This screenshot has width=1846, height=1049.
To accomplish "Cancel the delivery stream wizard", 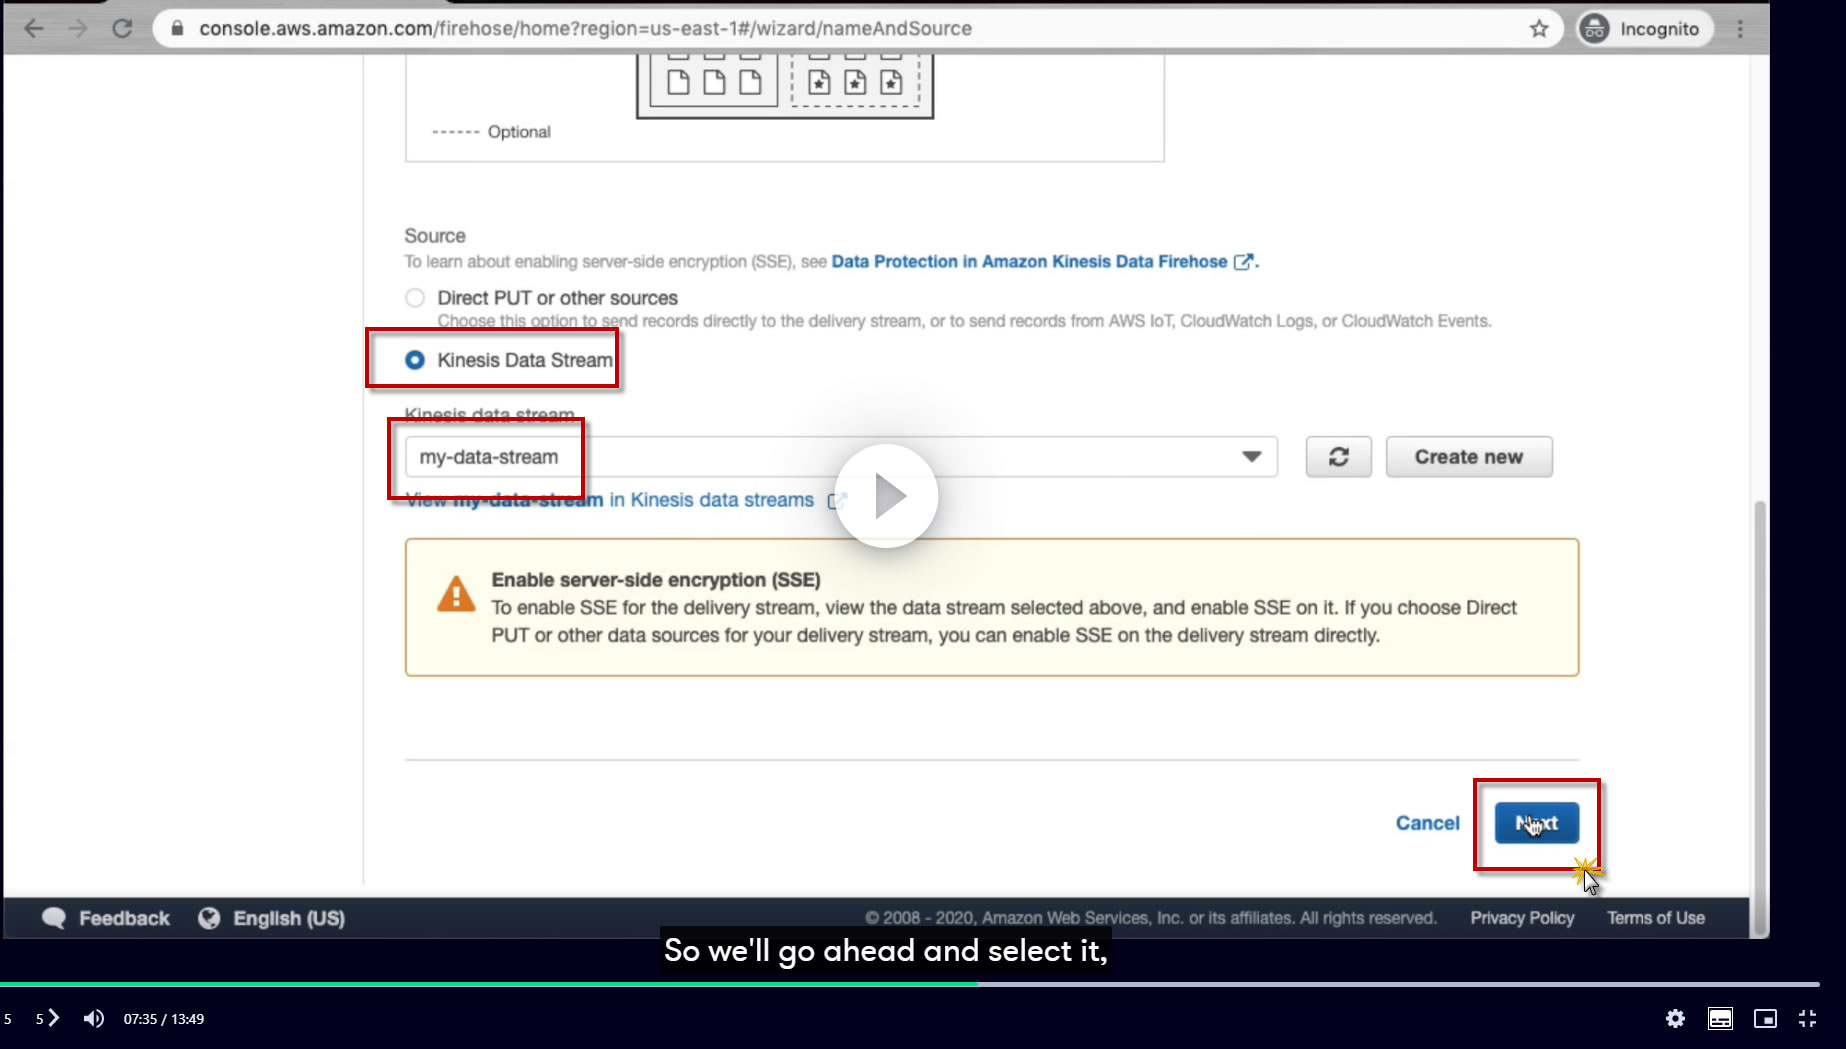I will coord(1427,823).
